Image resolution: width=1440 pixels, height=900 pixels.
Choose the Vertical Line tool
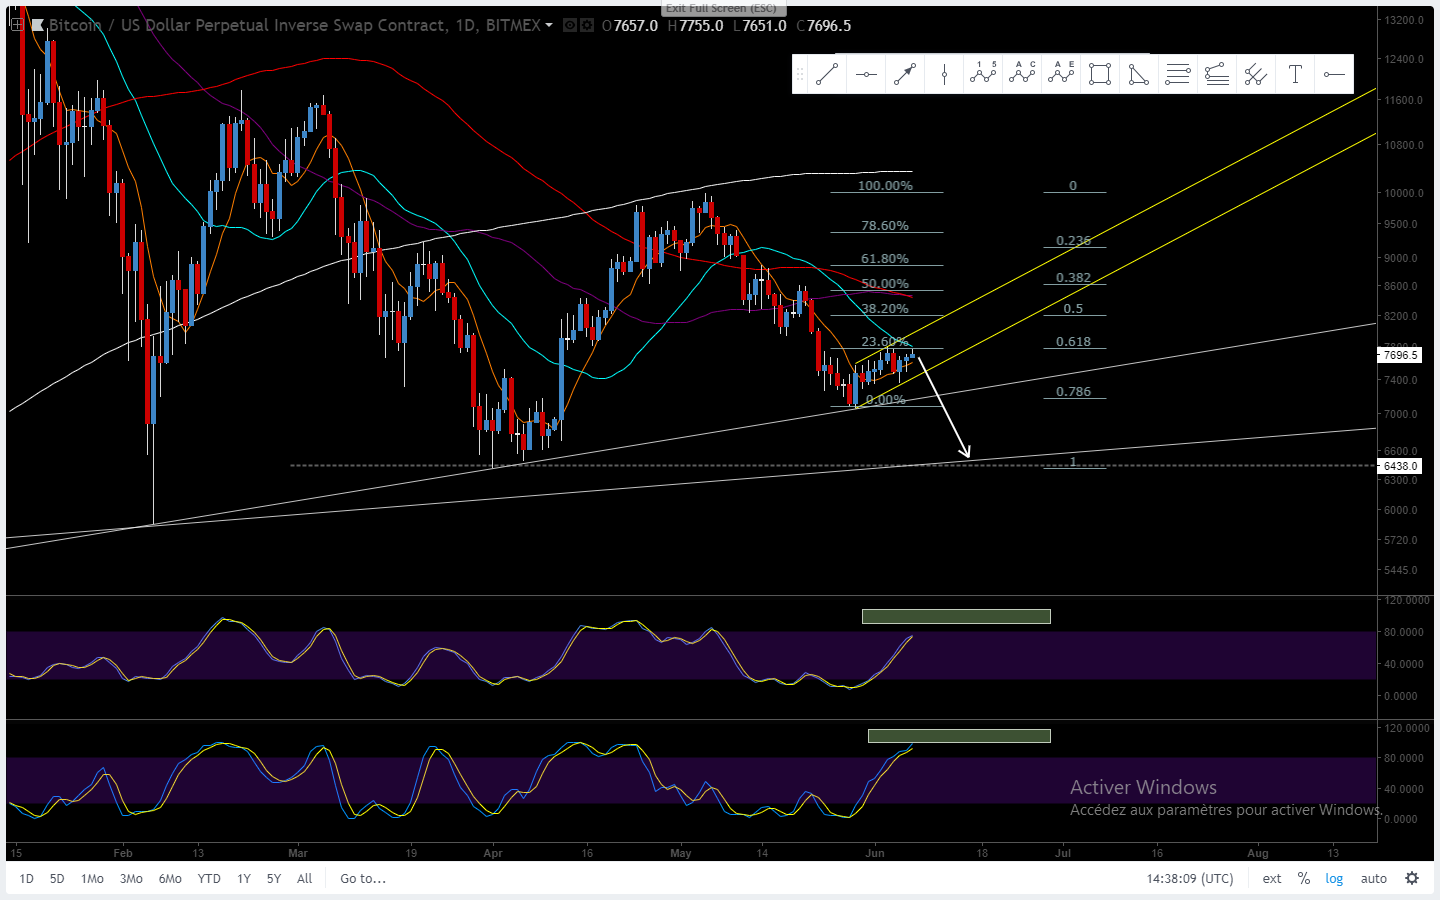click(944, 74)
